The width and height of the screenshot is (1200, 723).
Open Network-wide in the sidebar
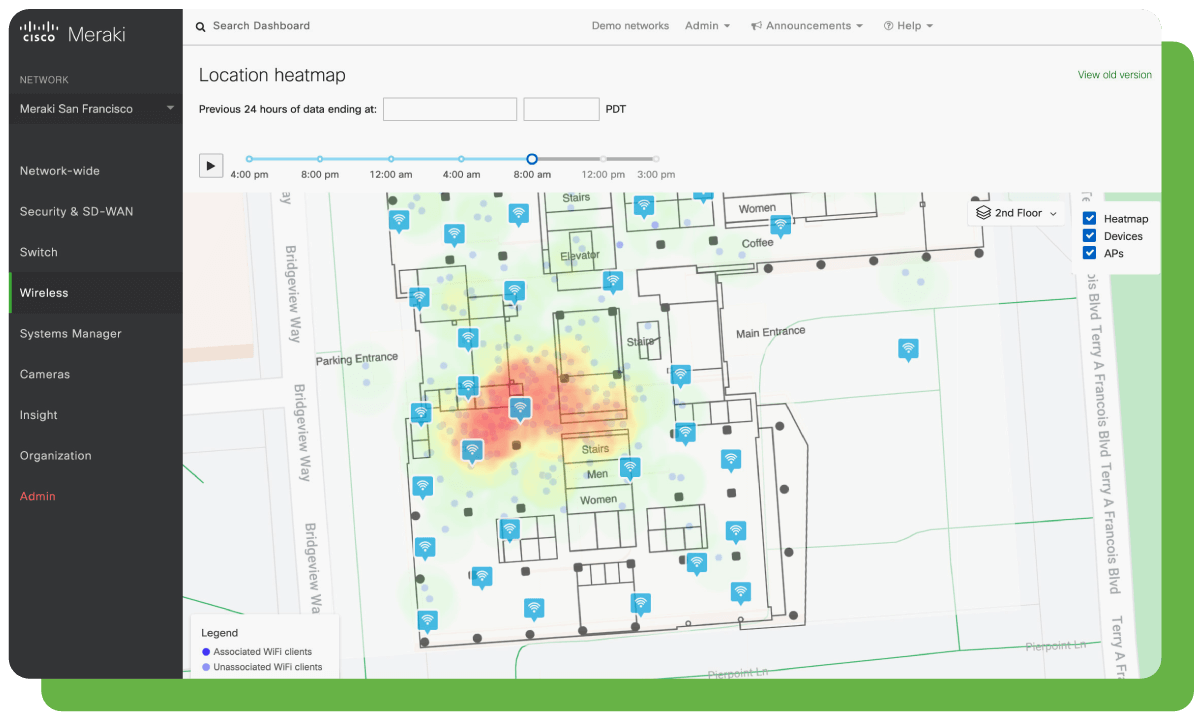point(60,171)
